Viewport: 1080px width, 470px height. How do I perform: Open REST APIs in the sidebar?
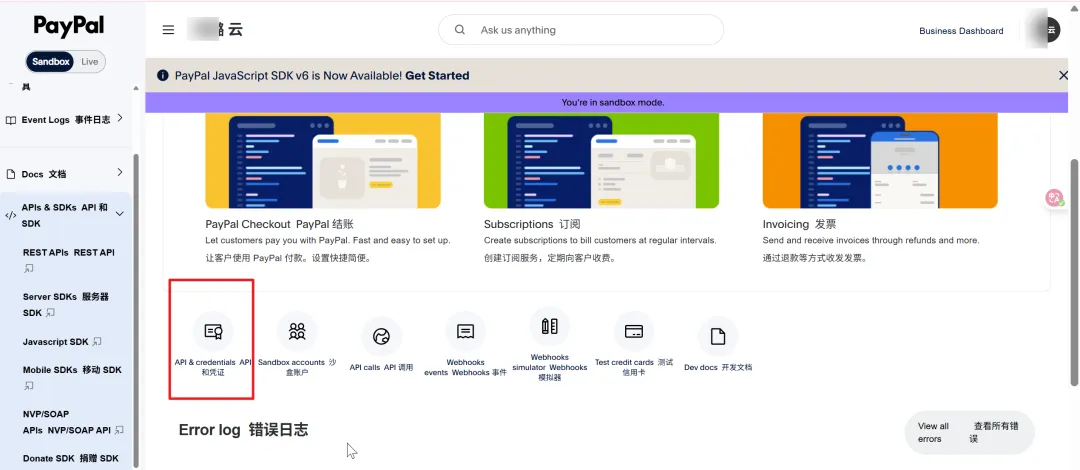pyautogui.click(x=68, y=253)
